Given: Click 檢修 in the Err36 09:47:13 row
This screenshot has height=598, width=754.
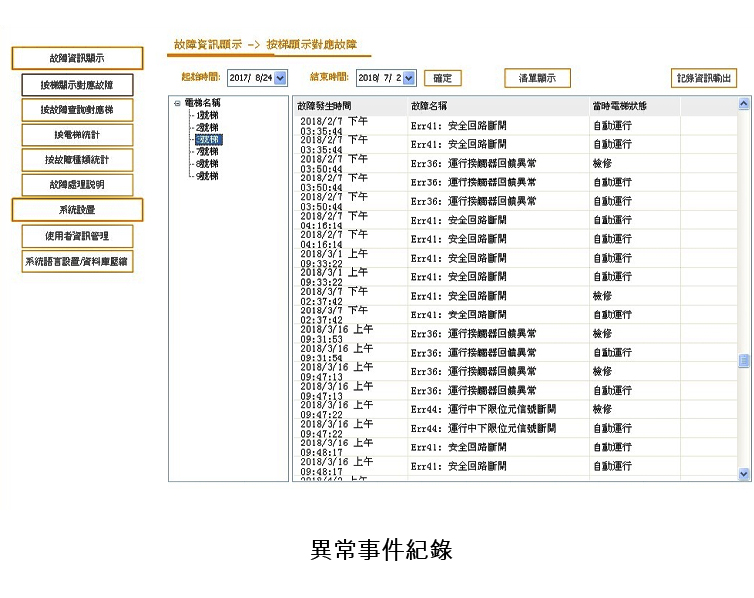Looking at the screenshot, I should pyautogui.click(x=603, y=371).
